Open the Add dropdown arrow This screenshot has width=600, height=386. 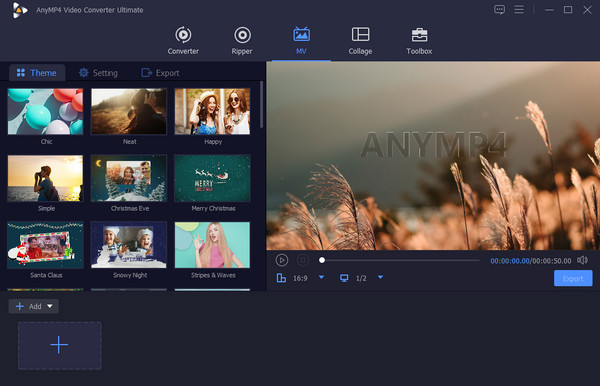tap(50, 306)
